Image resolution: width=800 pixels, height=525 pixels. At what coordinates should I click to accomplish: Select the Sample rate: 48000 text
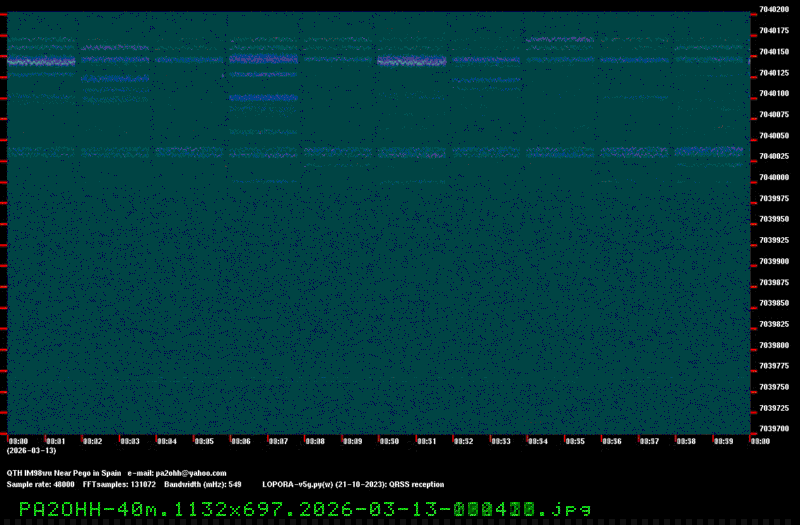click(40, 484)
